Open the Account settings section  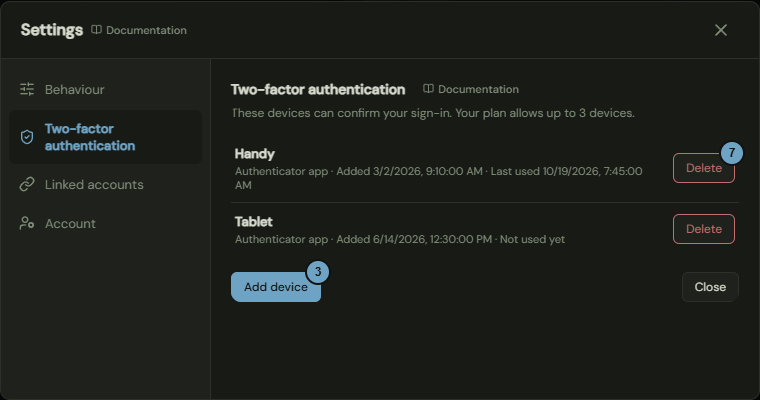coord(105,224)
